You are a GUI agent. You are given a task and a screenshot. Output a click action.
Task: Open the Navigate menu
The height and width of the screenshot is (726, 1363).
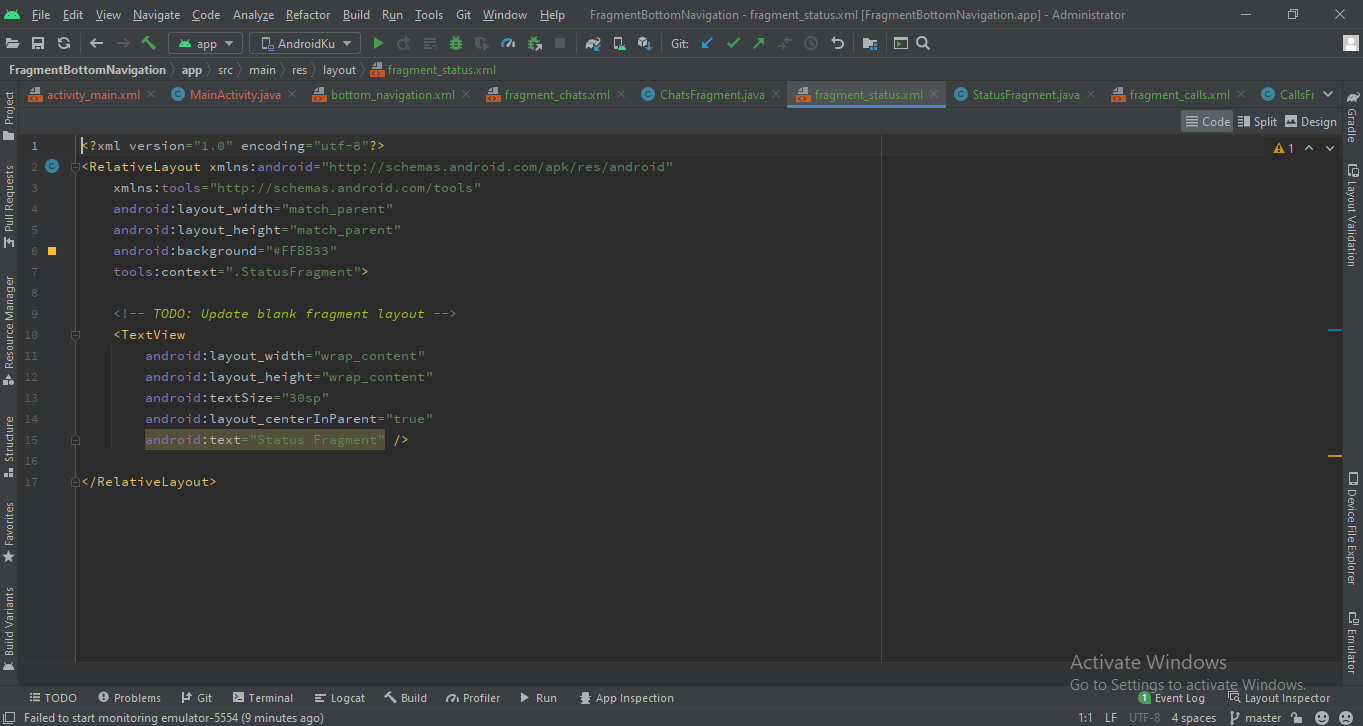pos(156,15)
